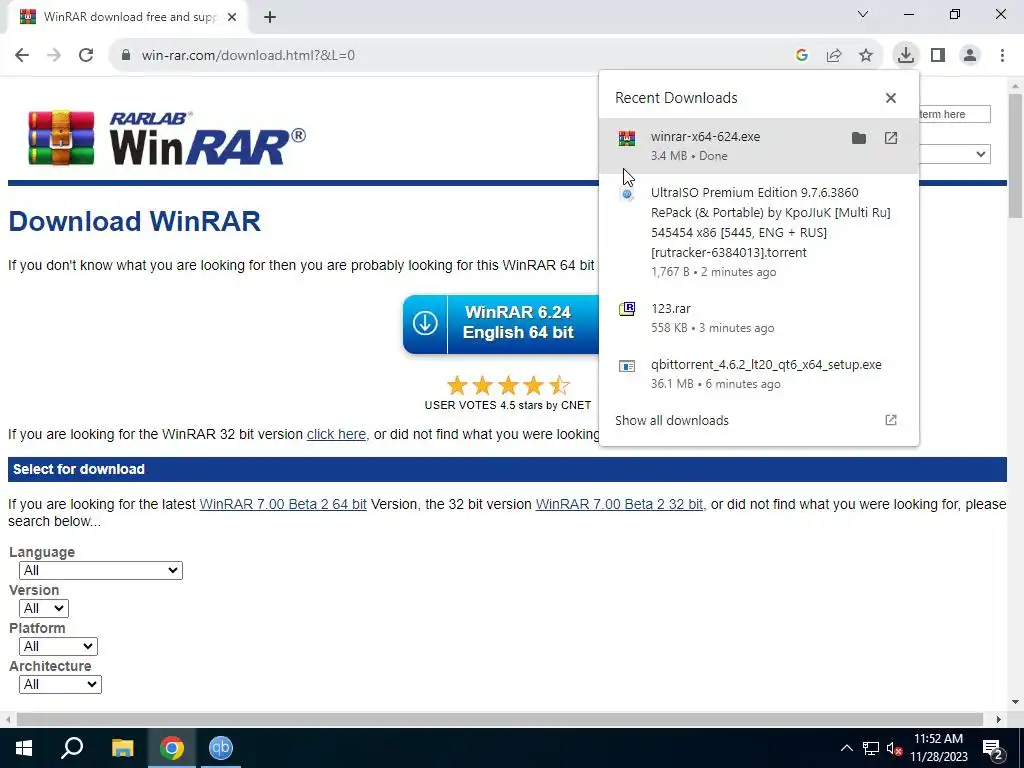Select the UltraISO Premium Edition torrent download
The image size is (1024, 768).
click(759, 231)
